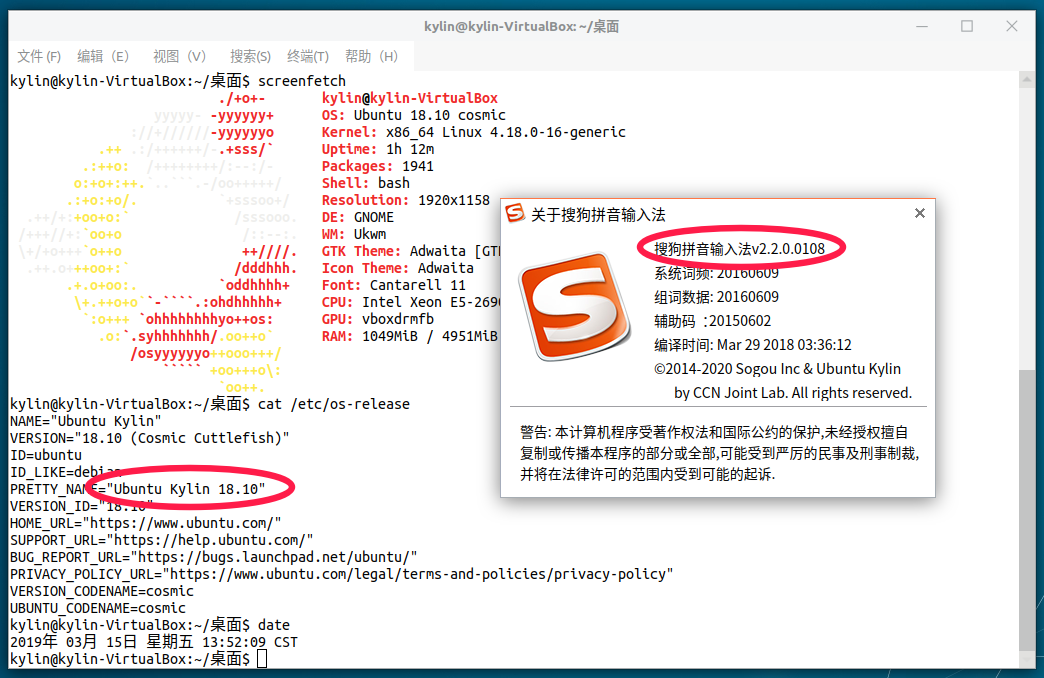1044x678 pixels.
Task: Click the line "RAM: 1049MiB / 4951MiB"
Action: (x=409, y=336)
